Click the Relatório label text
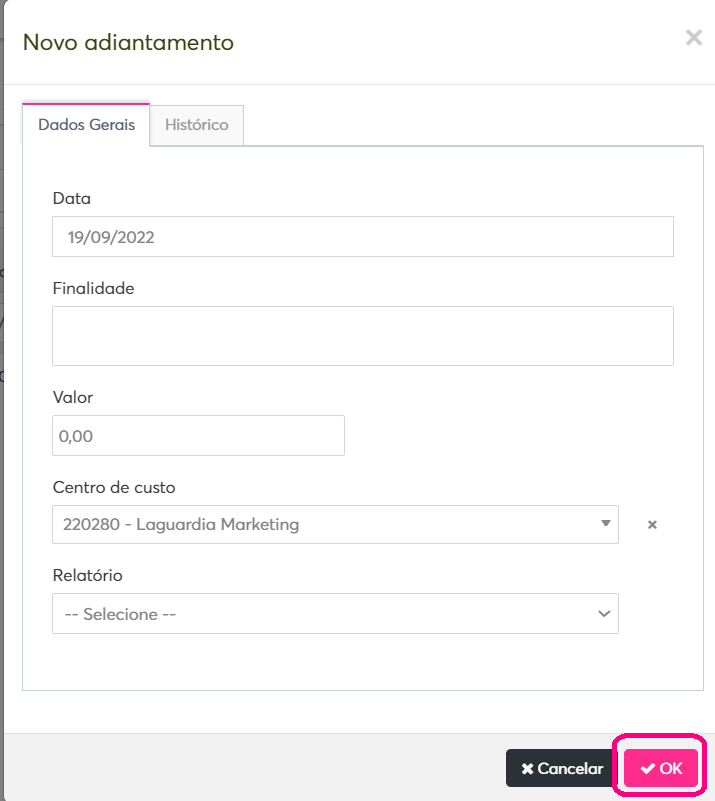This screenshot has height=801, width=715. (87, 576)
